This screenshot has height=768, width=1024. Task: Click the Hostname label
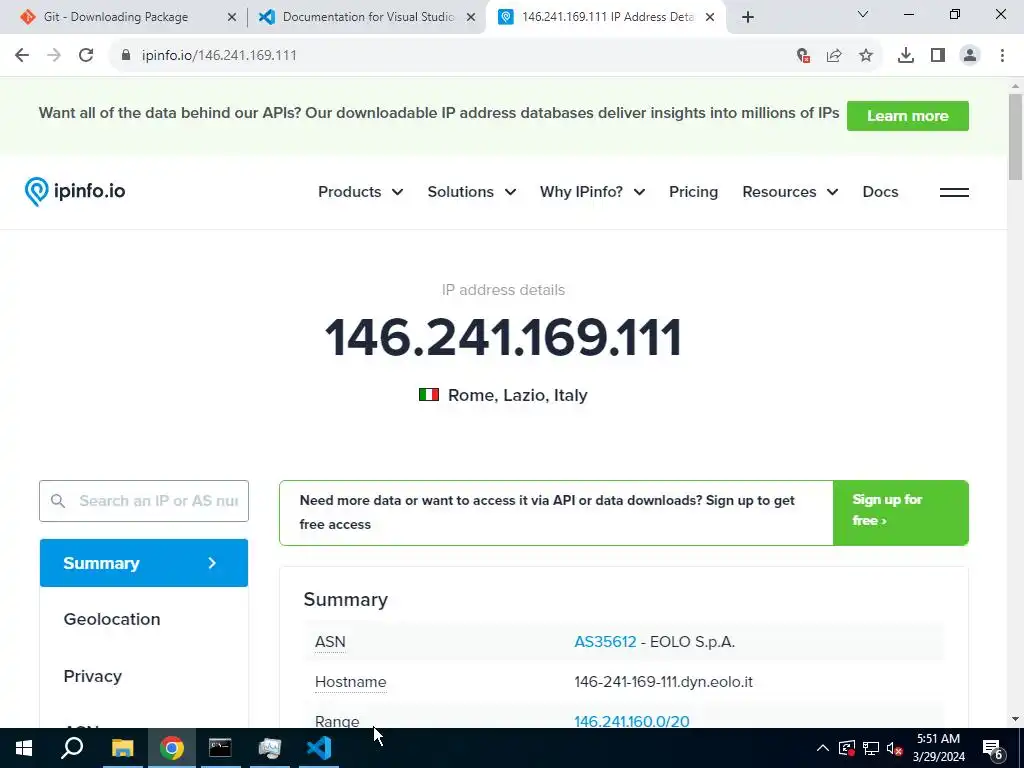[x=351, y=682]
